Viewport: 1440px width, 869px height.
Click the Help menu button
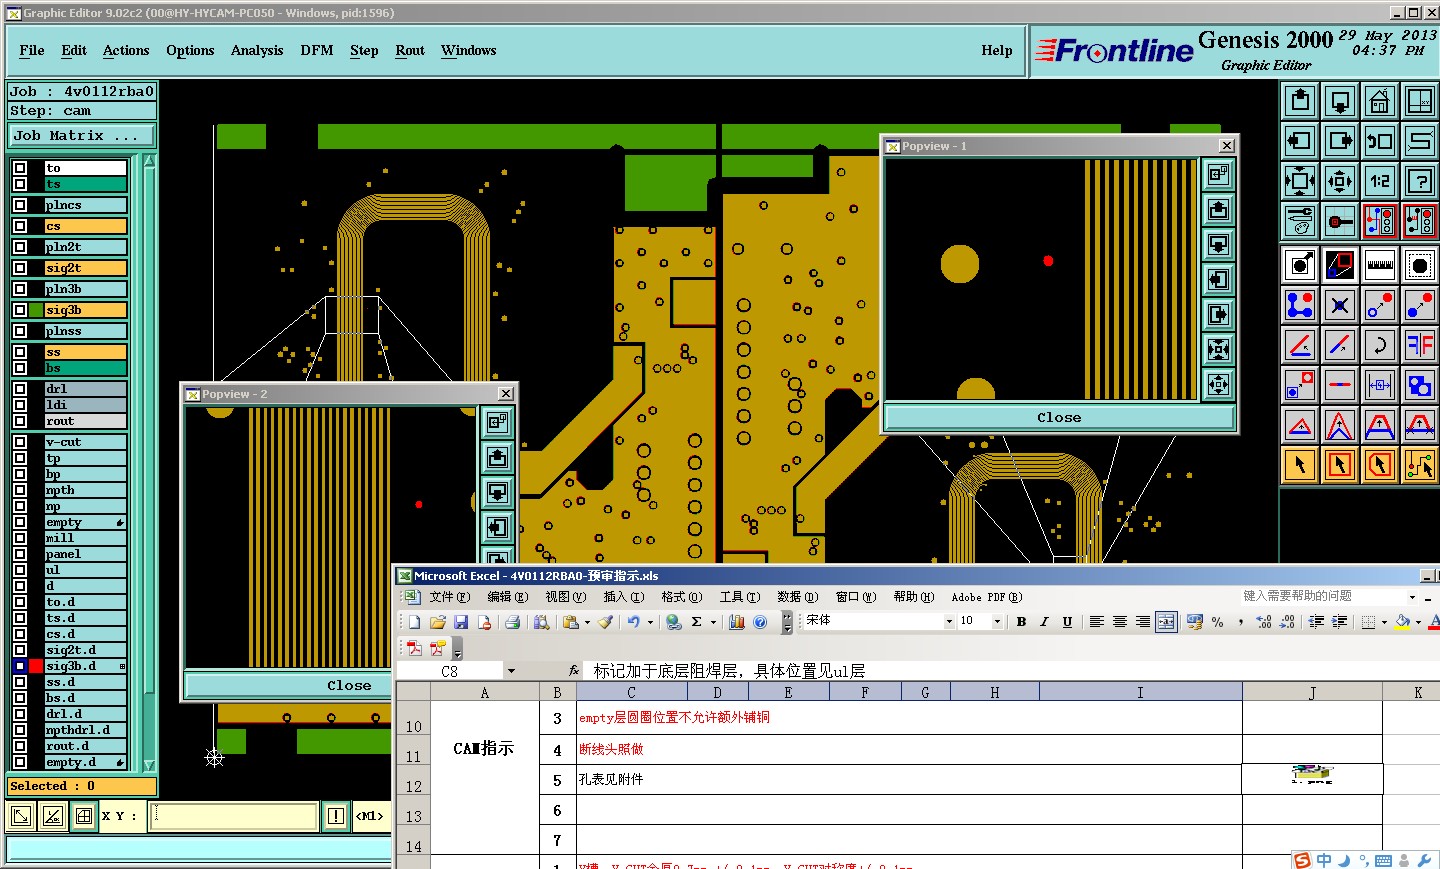pos(997,50)
